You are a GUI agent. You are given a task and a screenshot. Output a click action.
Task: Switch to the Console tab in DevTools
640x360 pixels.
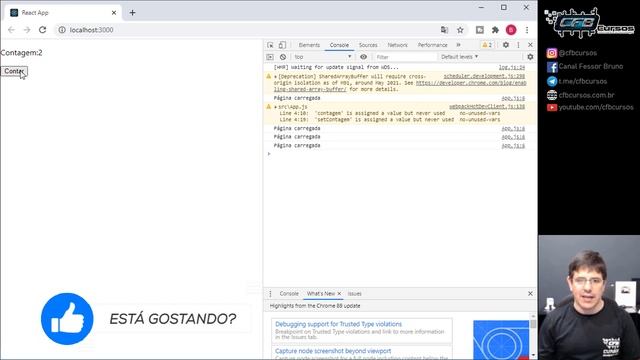point(339,45)
